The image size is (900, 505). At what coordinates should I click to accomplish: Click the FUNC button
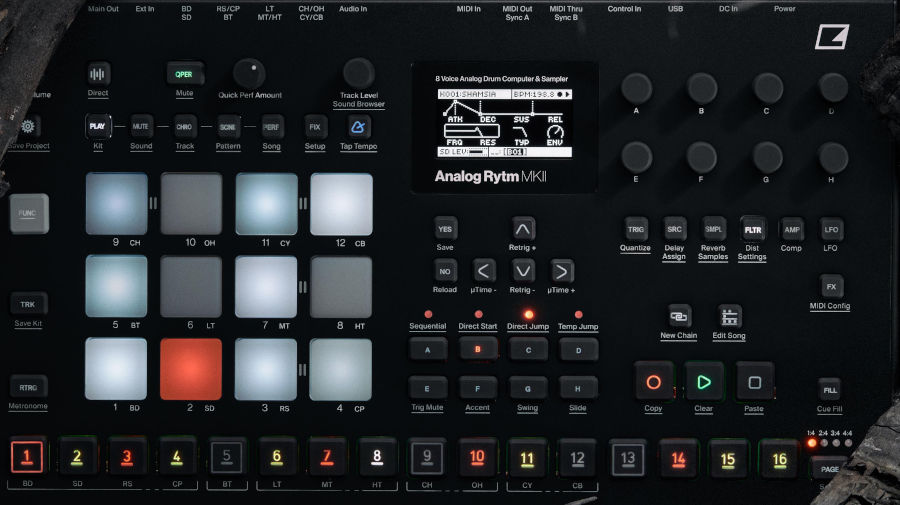pos(29,213)
